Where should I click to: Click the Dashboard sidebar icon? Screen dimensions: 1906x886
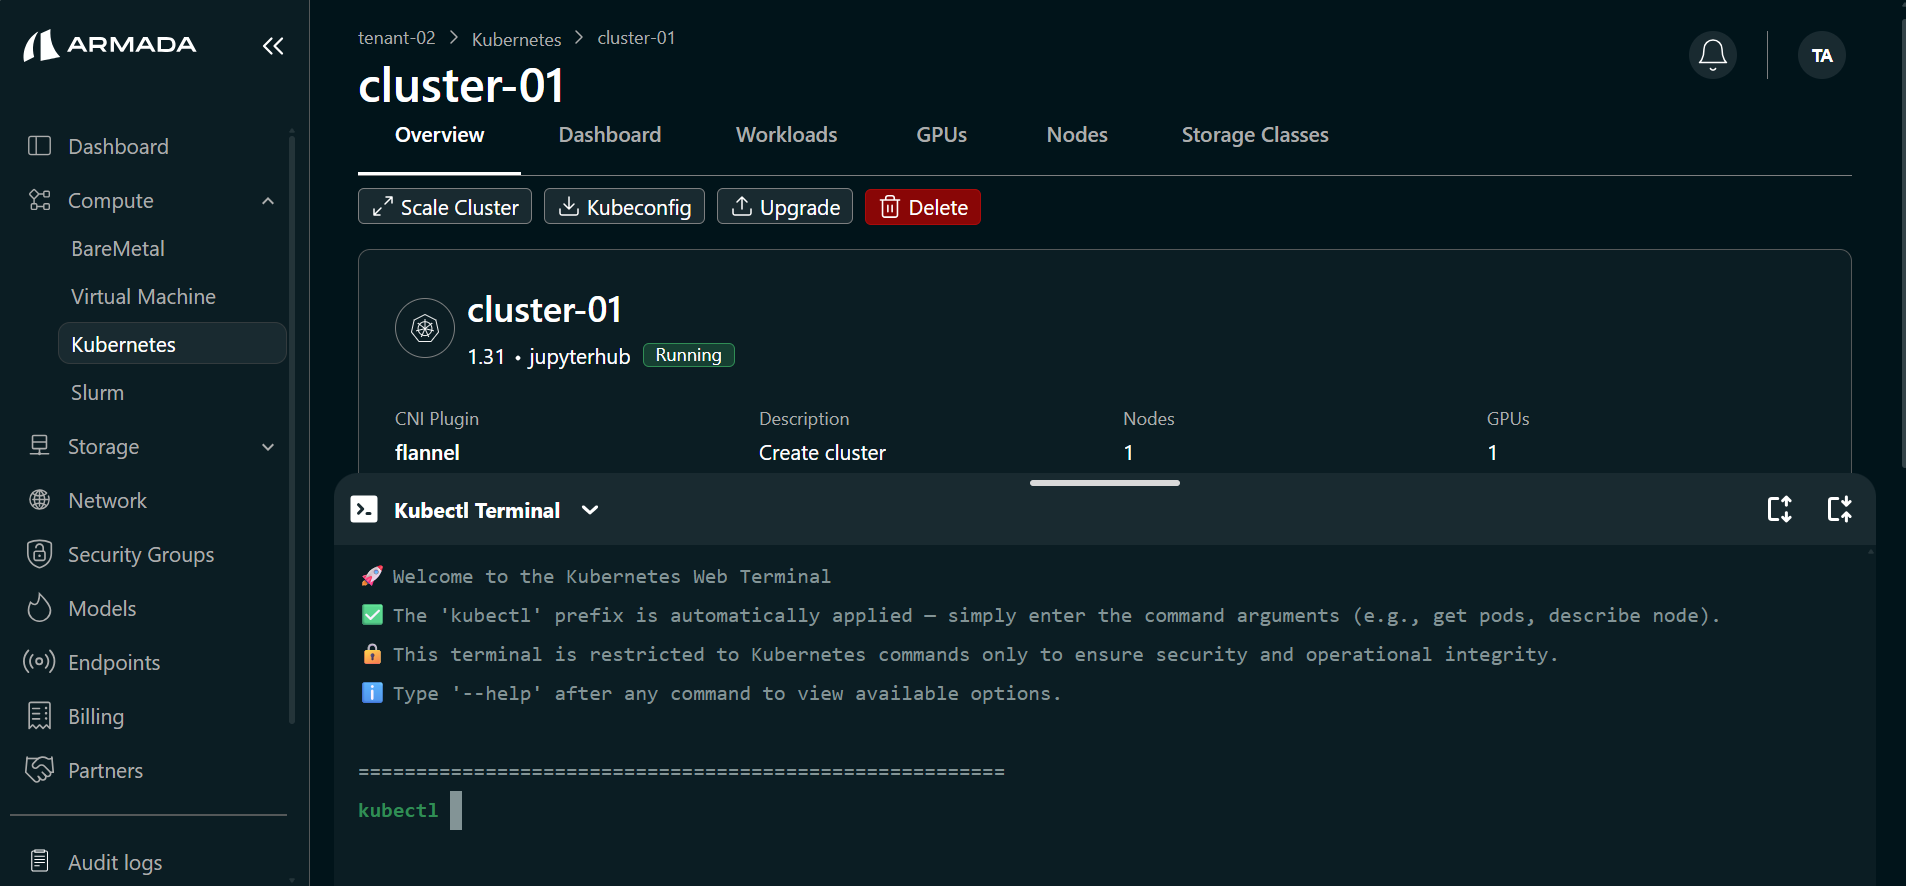pyautogui.click(x=39, y=146)
